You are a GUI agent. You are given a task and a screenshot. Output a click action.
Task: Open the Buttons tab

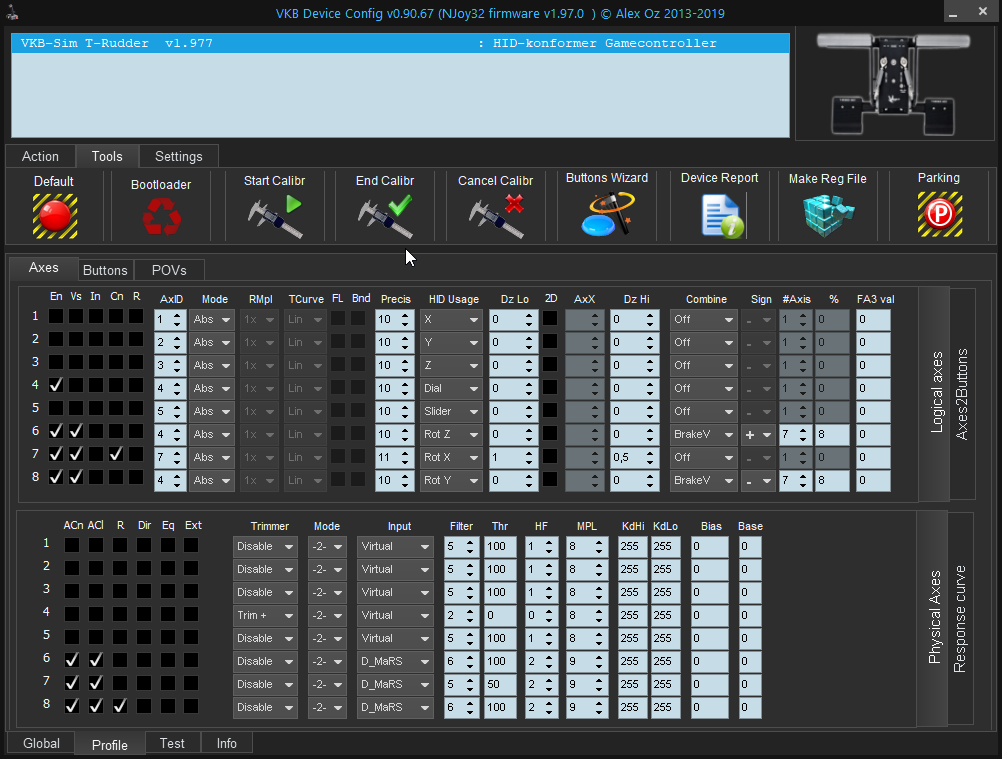105,270
